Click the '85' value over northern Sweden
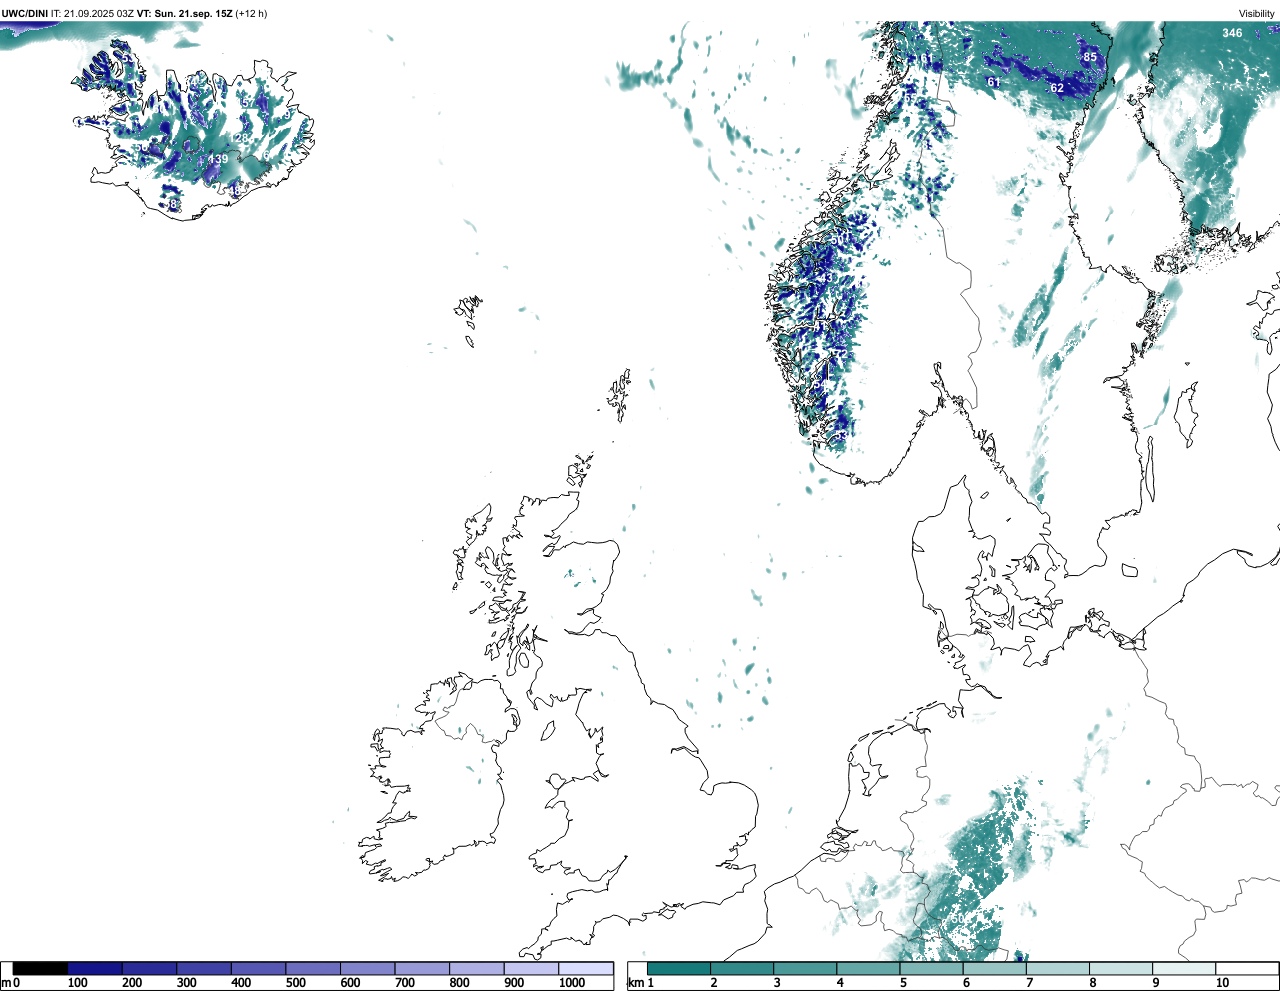Image resolution: width=1280 pixels, height=991 pixels. point(1090,57)
